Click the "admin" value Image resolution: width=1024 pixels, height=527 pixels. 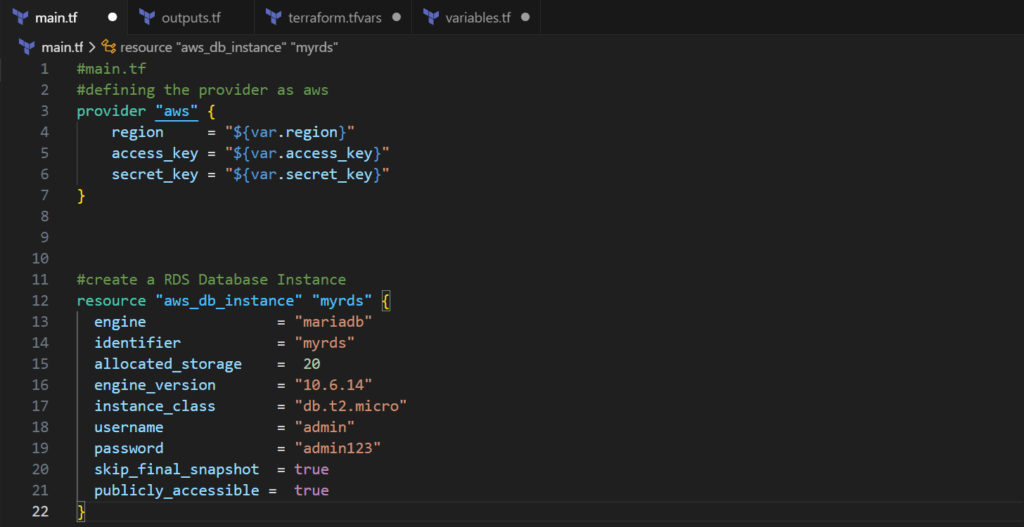[x=324, y=427]
